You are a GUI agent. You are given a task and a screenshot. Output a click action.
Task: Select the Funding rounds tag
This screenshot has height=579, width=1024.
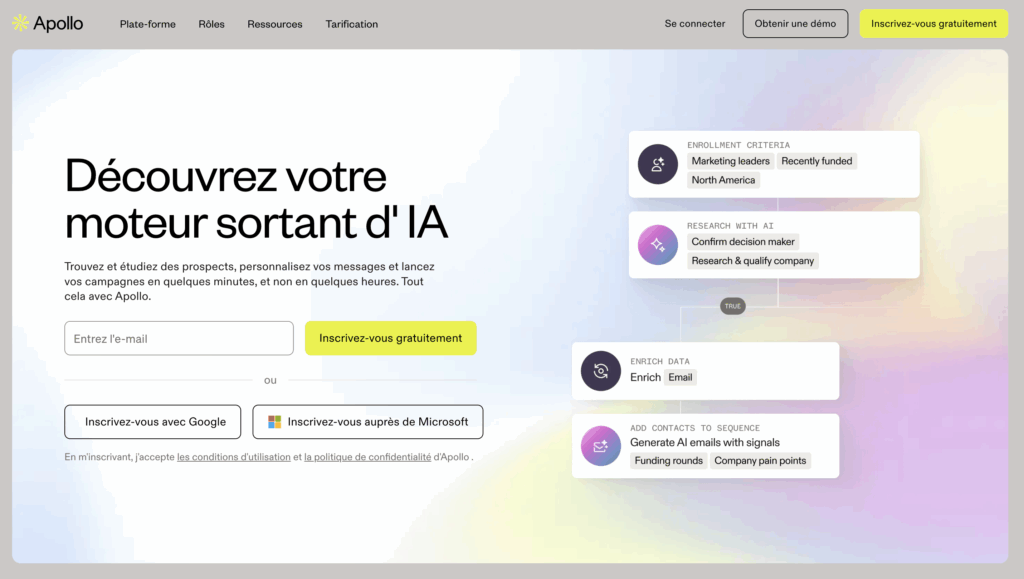click(x=669, y=461)
